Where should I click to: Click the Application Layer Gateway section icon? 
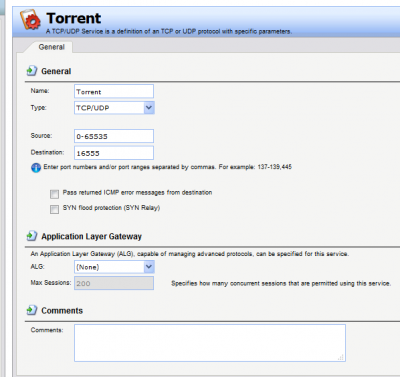tap(32, 236)
